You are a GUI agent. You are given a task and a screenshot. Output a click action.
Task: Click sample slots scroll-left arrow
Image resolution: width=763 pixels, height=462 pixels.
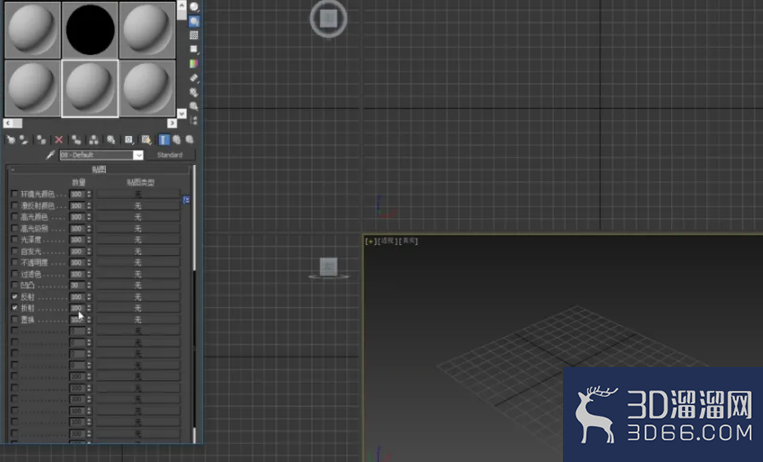point(8,123)
